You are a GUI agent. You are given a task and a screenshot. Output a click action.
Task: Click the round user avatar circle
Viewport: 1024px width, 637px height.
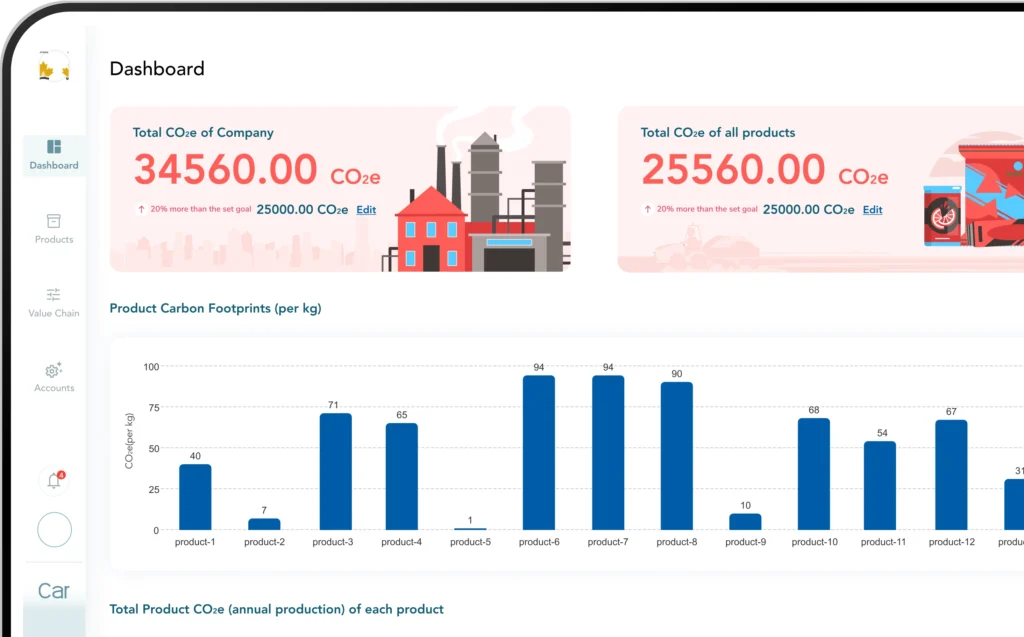click(54, 530)
